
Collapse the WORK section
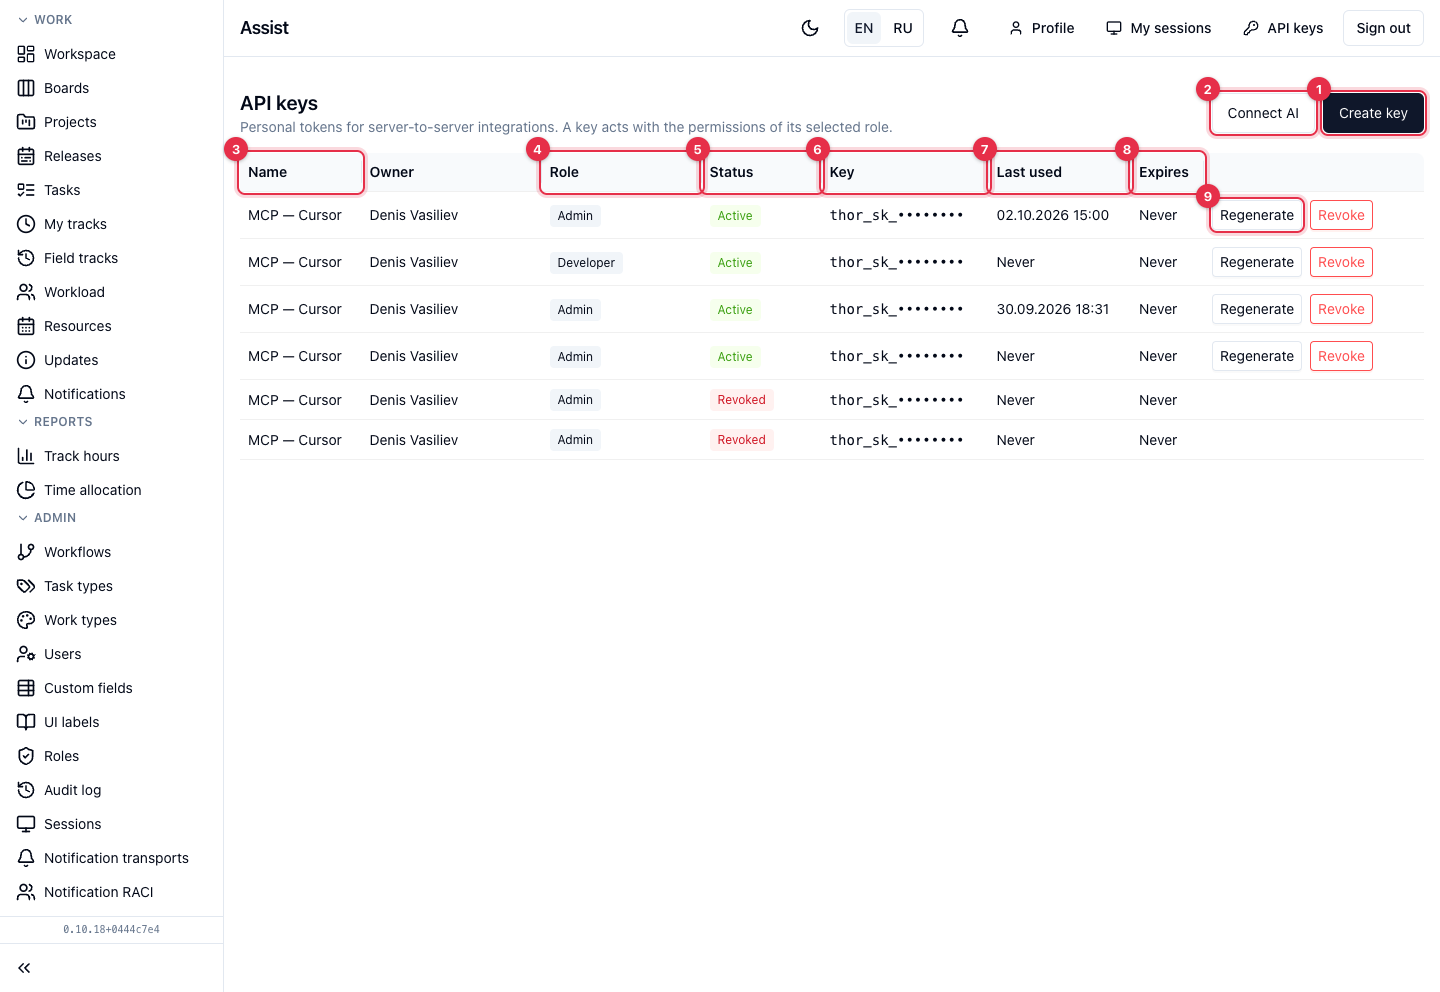45,20
